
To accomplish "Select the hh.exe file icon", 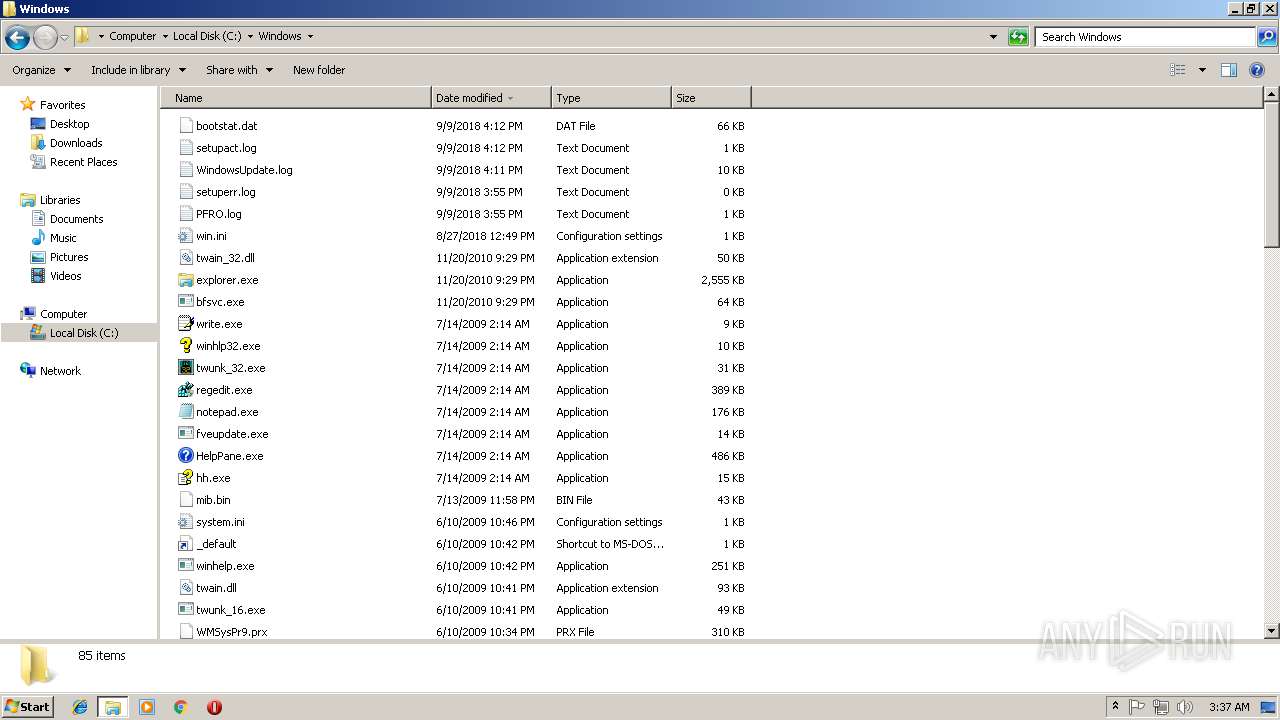I will [x=185, y=478].
